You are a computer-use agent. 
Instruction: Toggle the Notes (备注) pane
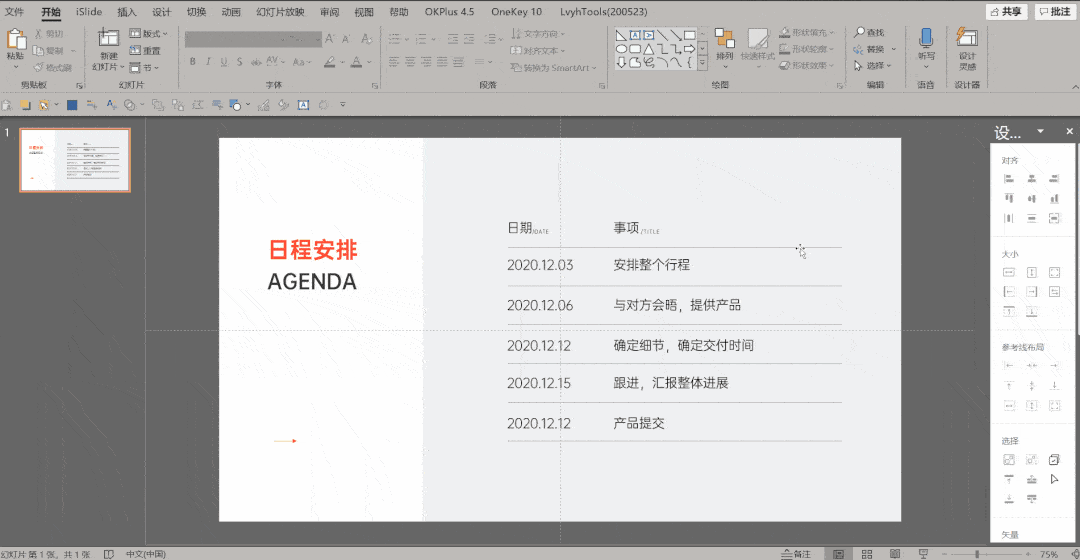click(x=796, y=554)
